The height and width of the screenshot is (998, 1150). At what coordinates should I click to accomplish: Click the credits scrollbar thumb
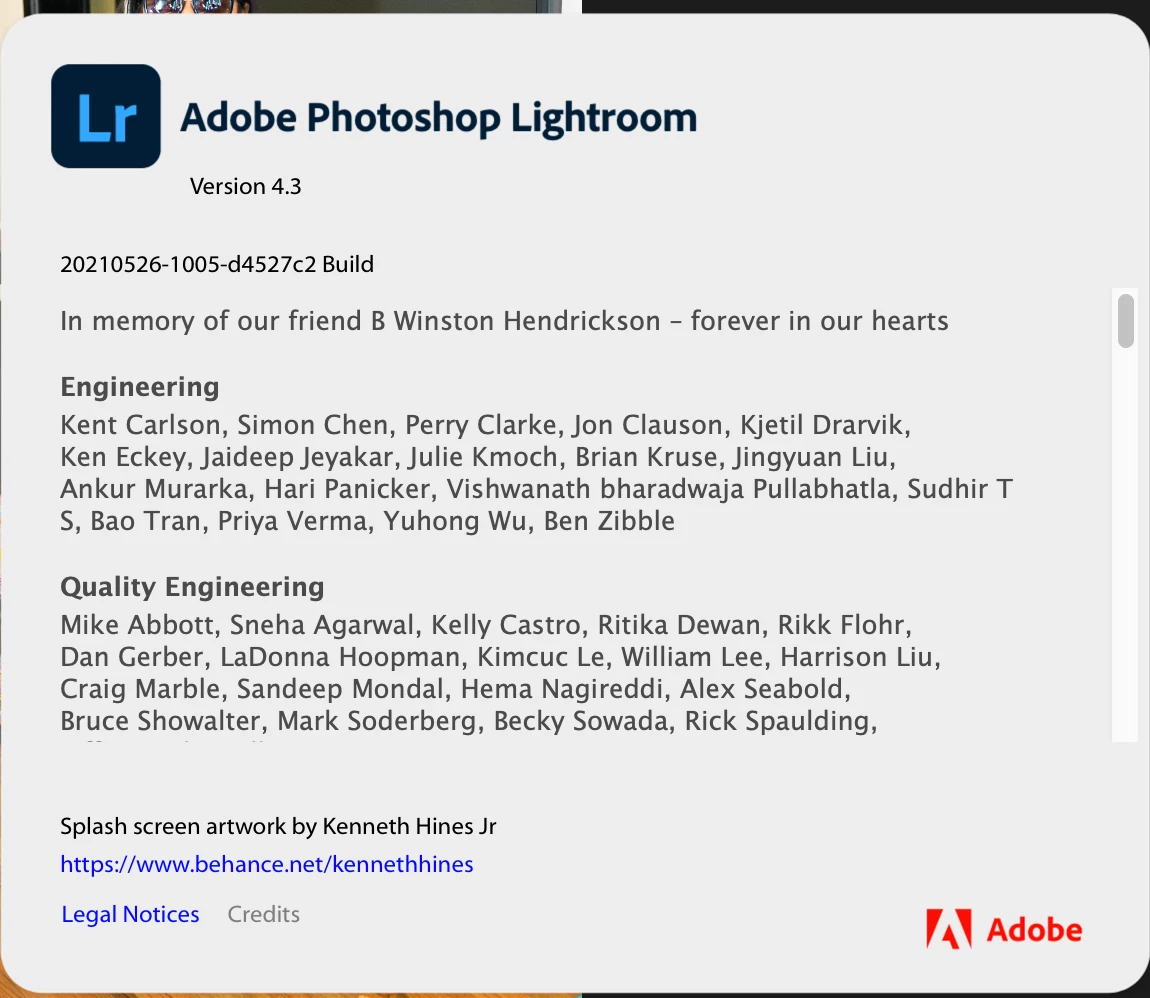(1126, 320)
